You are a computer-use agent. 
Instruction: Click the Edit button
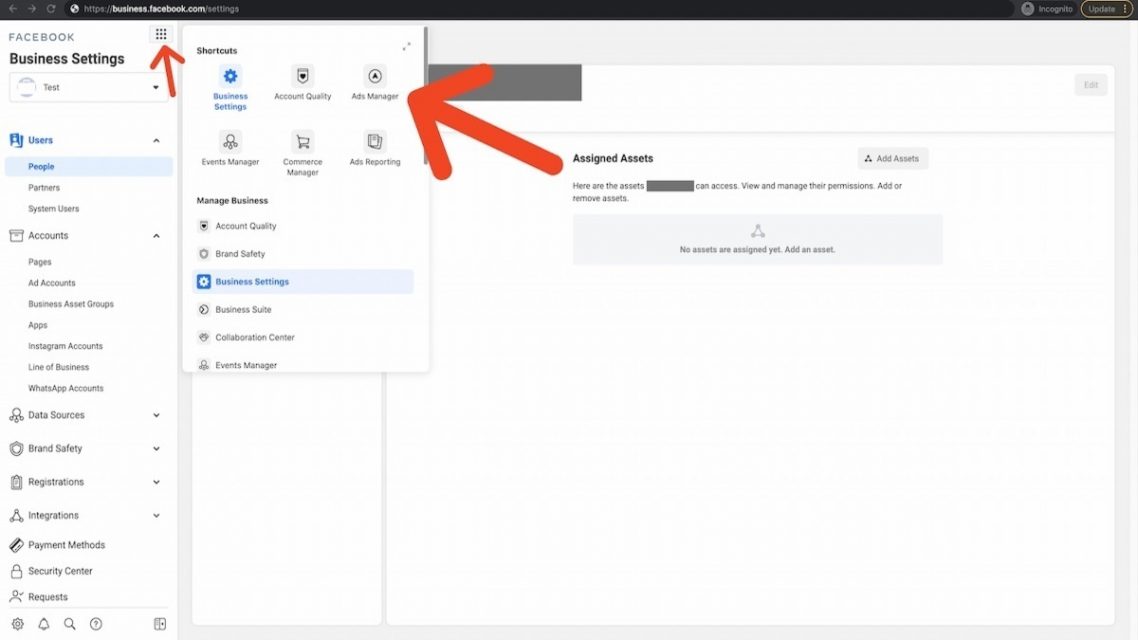[x=1090, y=85]
